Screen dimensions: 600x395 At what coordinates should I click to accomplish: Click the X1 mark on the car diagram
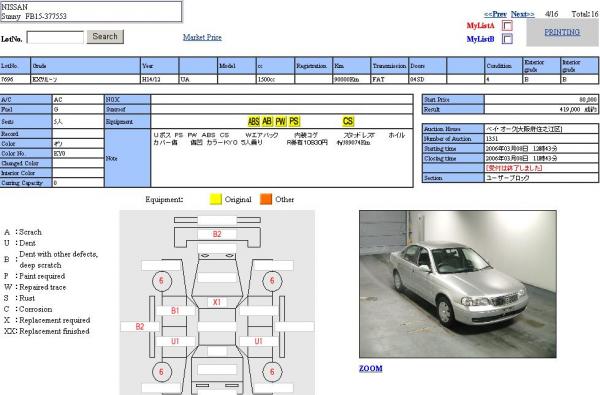click(217, 302)
